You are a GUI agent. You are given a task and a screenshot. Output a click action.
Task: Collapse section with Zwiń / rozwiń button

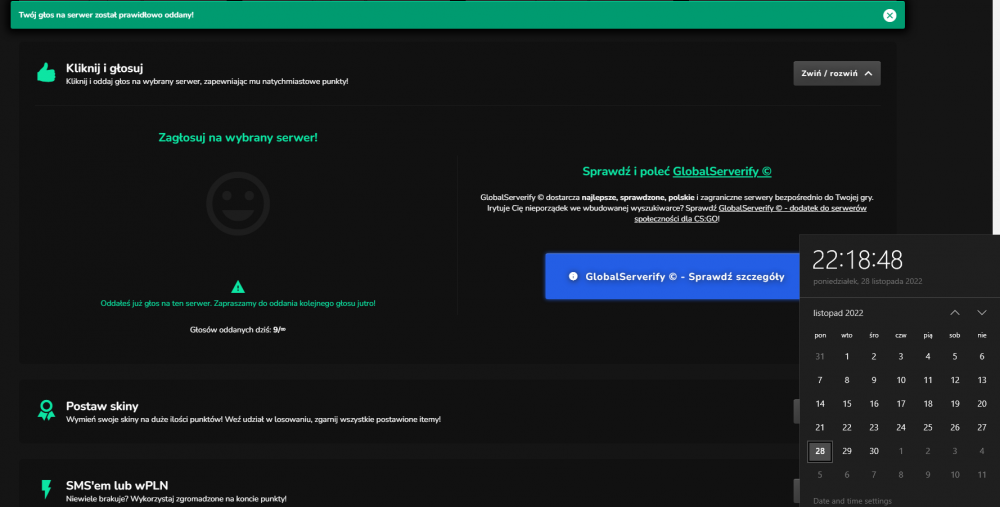[837, 73]
